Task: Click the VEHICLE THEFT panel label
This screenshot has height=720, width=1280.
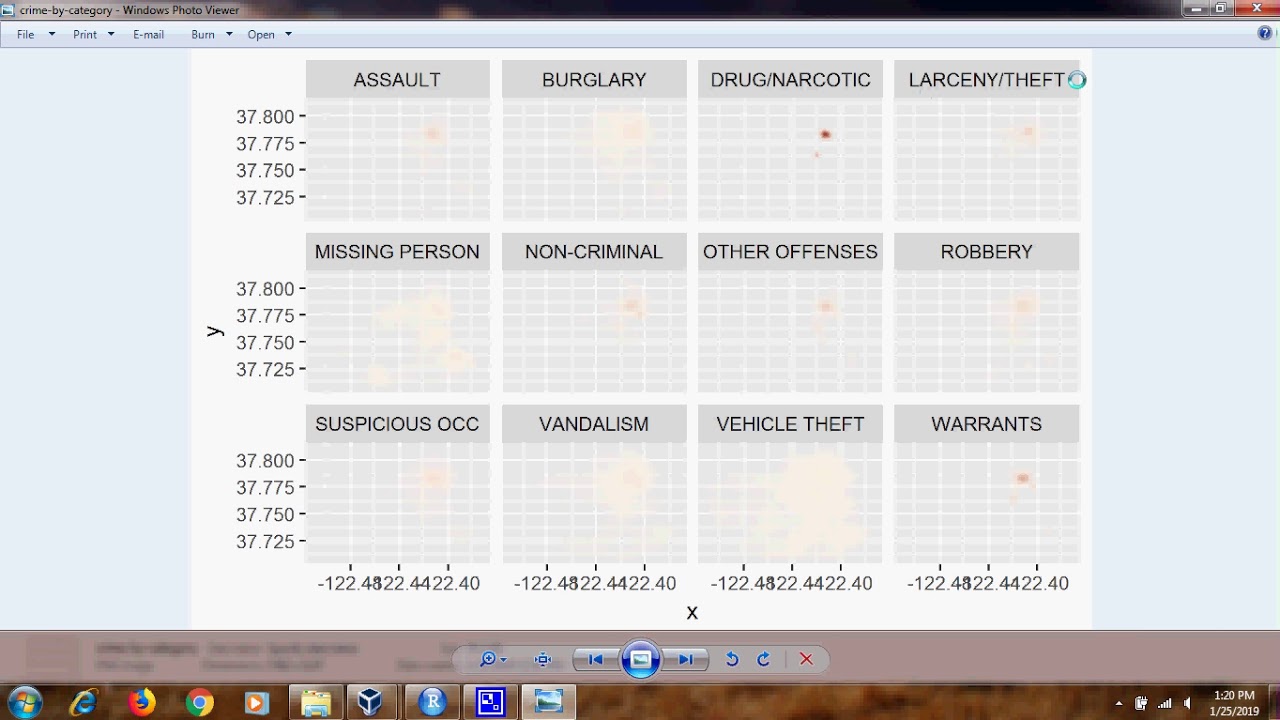Action: (790, 424)
